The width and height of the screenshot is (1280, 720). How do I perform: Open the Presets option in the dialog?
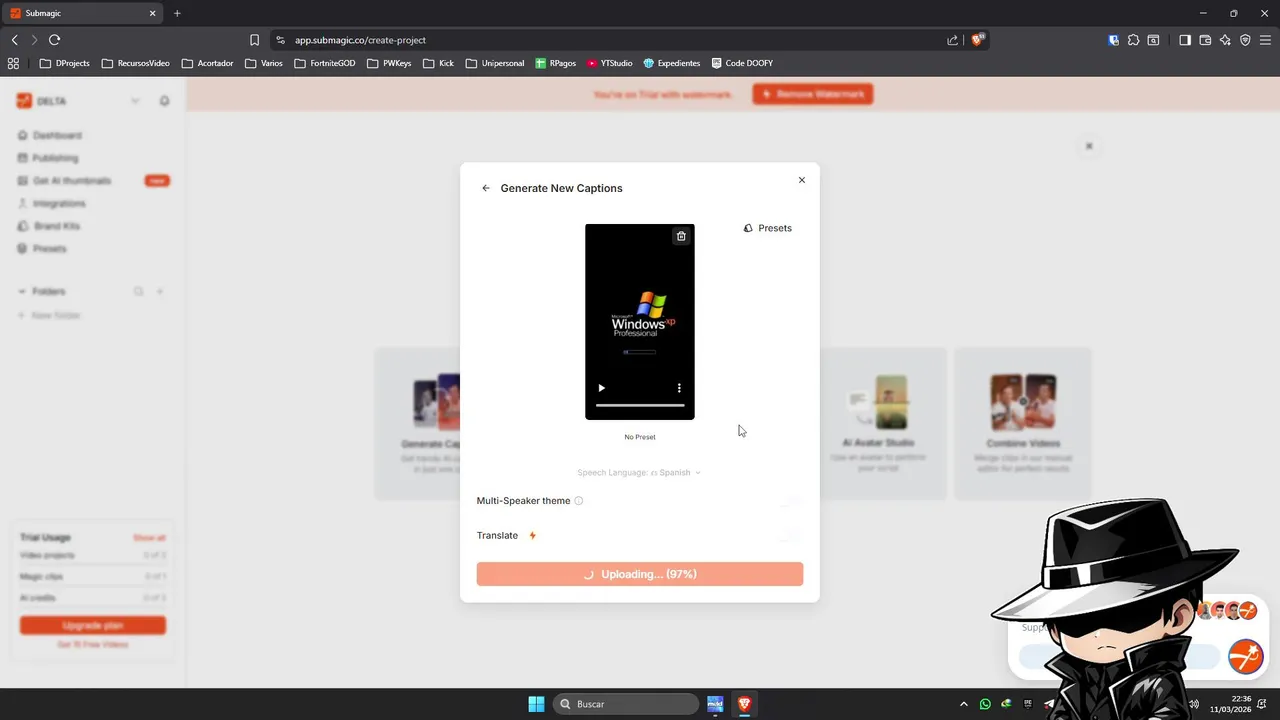click(767, 228)
